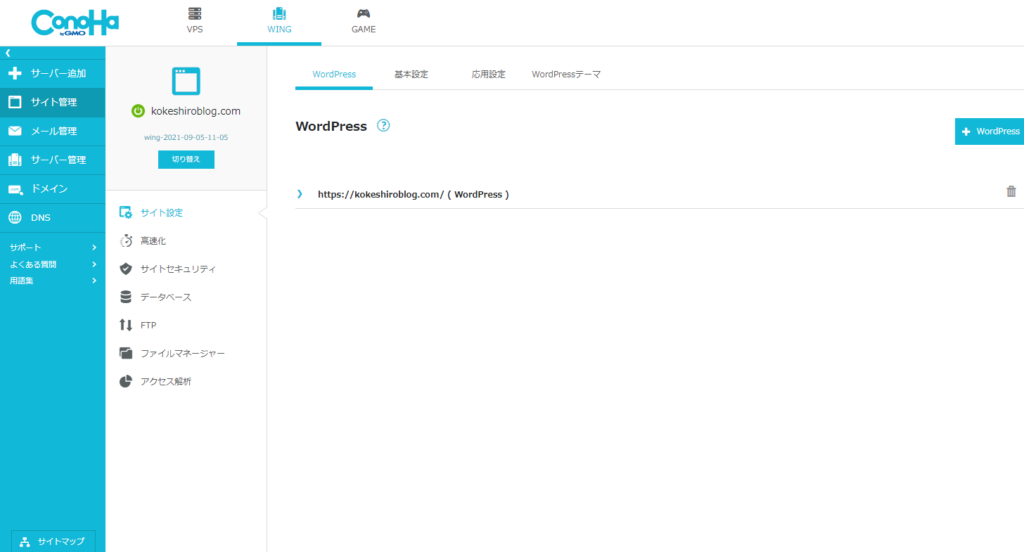Click the 切り替え button
Viewport: 1024px width, 552px height.
pos(186,159)
